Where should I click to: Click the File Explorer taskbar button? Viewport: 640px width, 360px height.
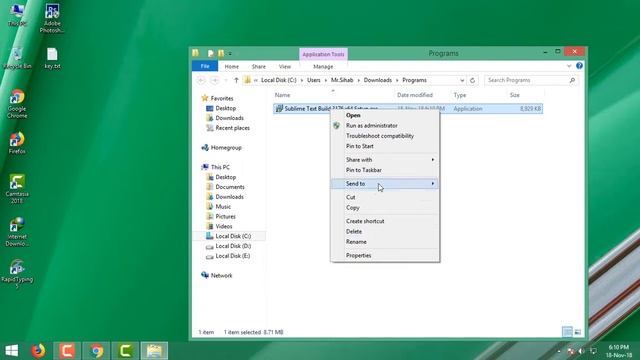pos(154,351)
